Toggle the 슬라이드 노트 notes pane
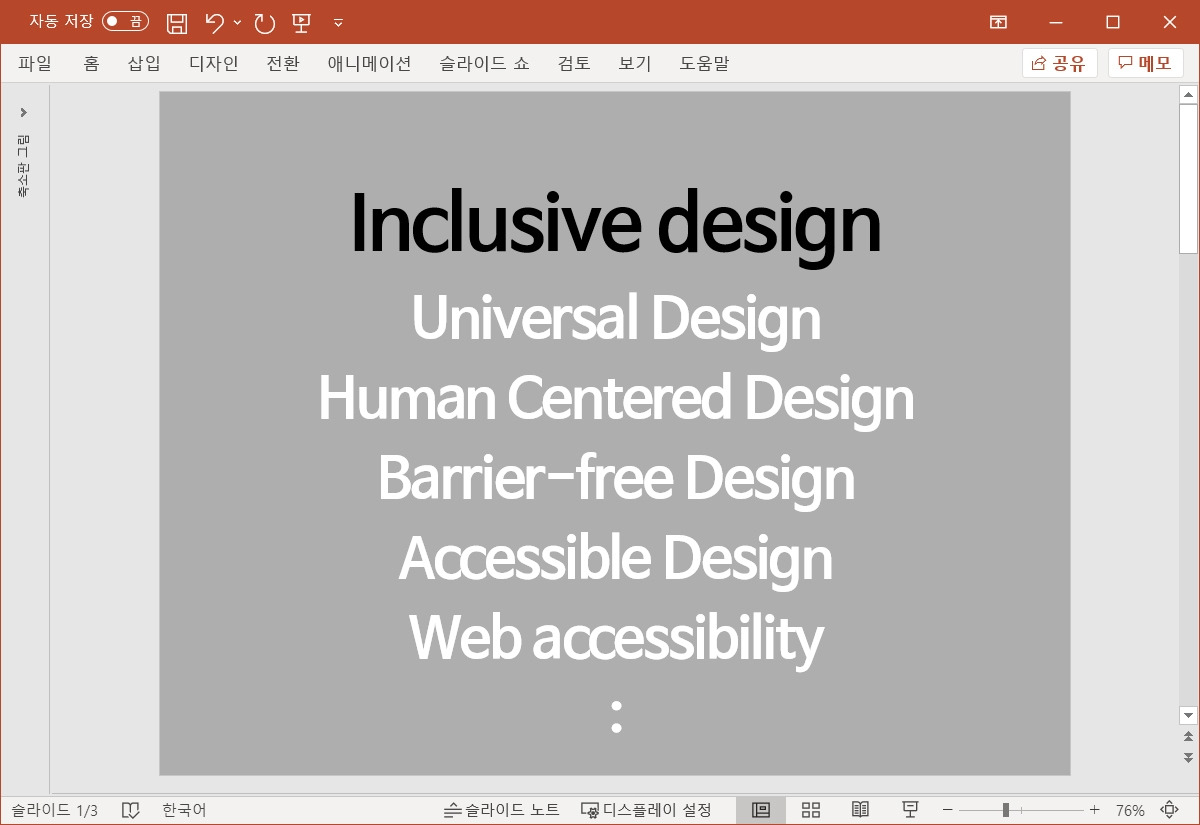This screenshot has width=1200, height=825. (x=502, y=810)
